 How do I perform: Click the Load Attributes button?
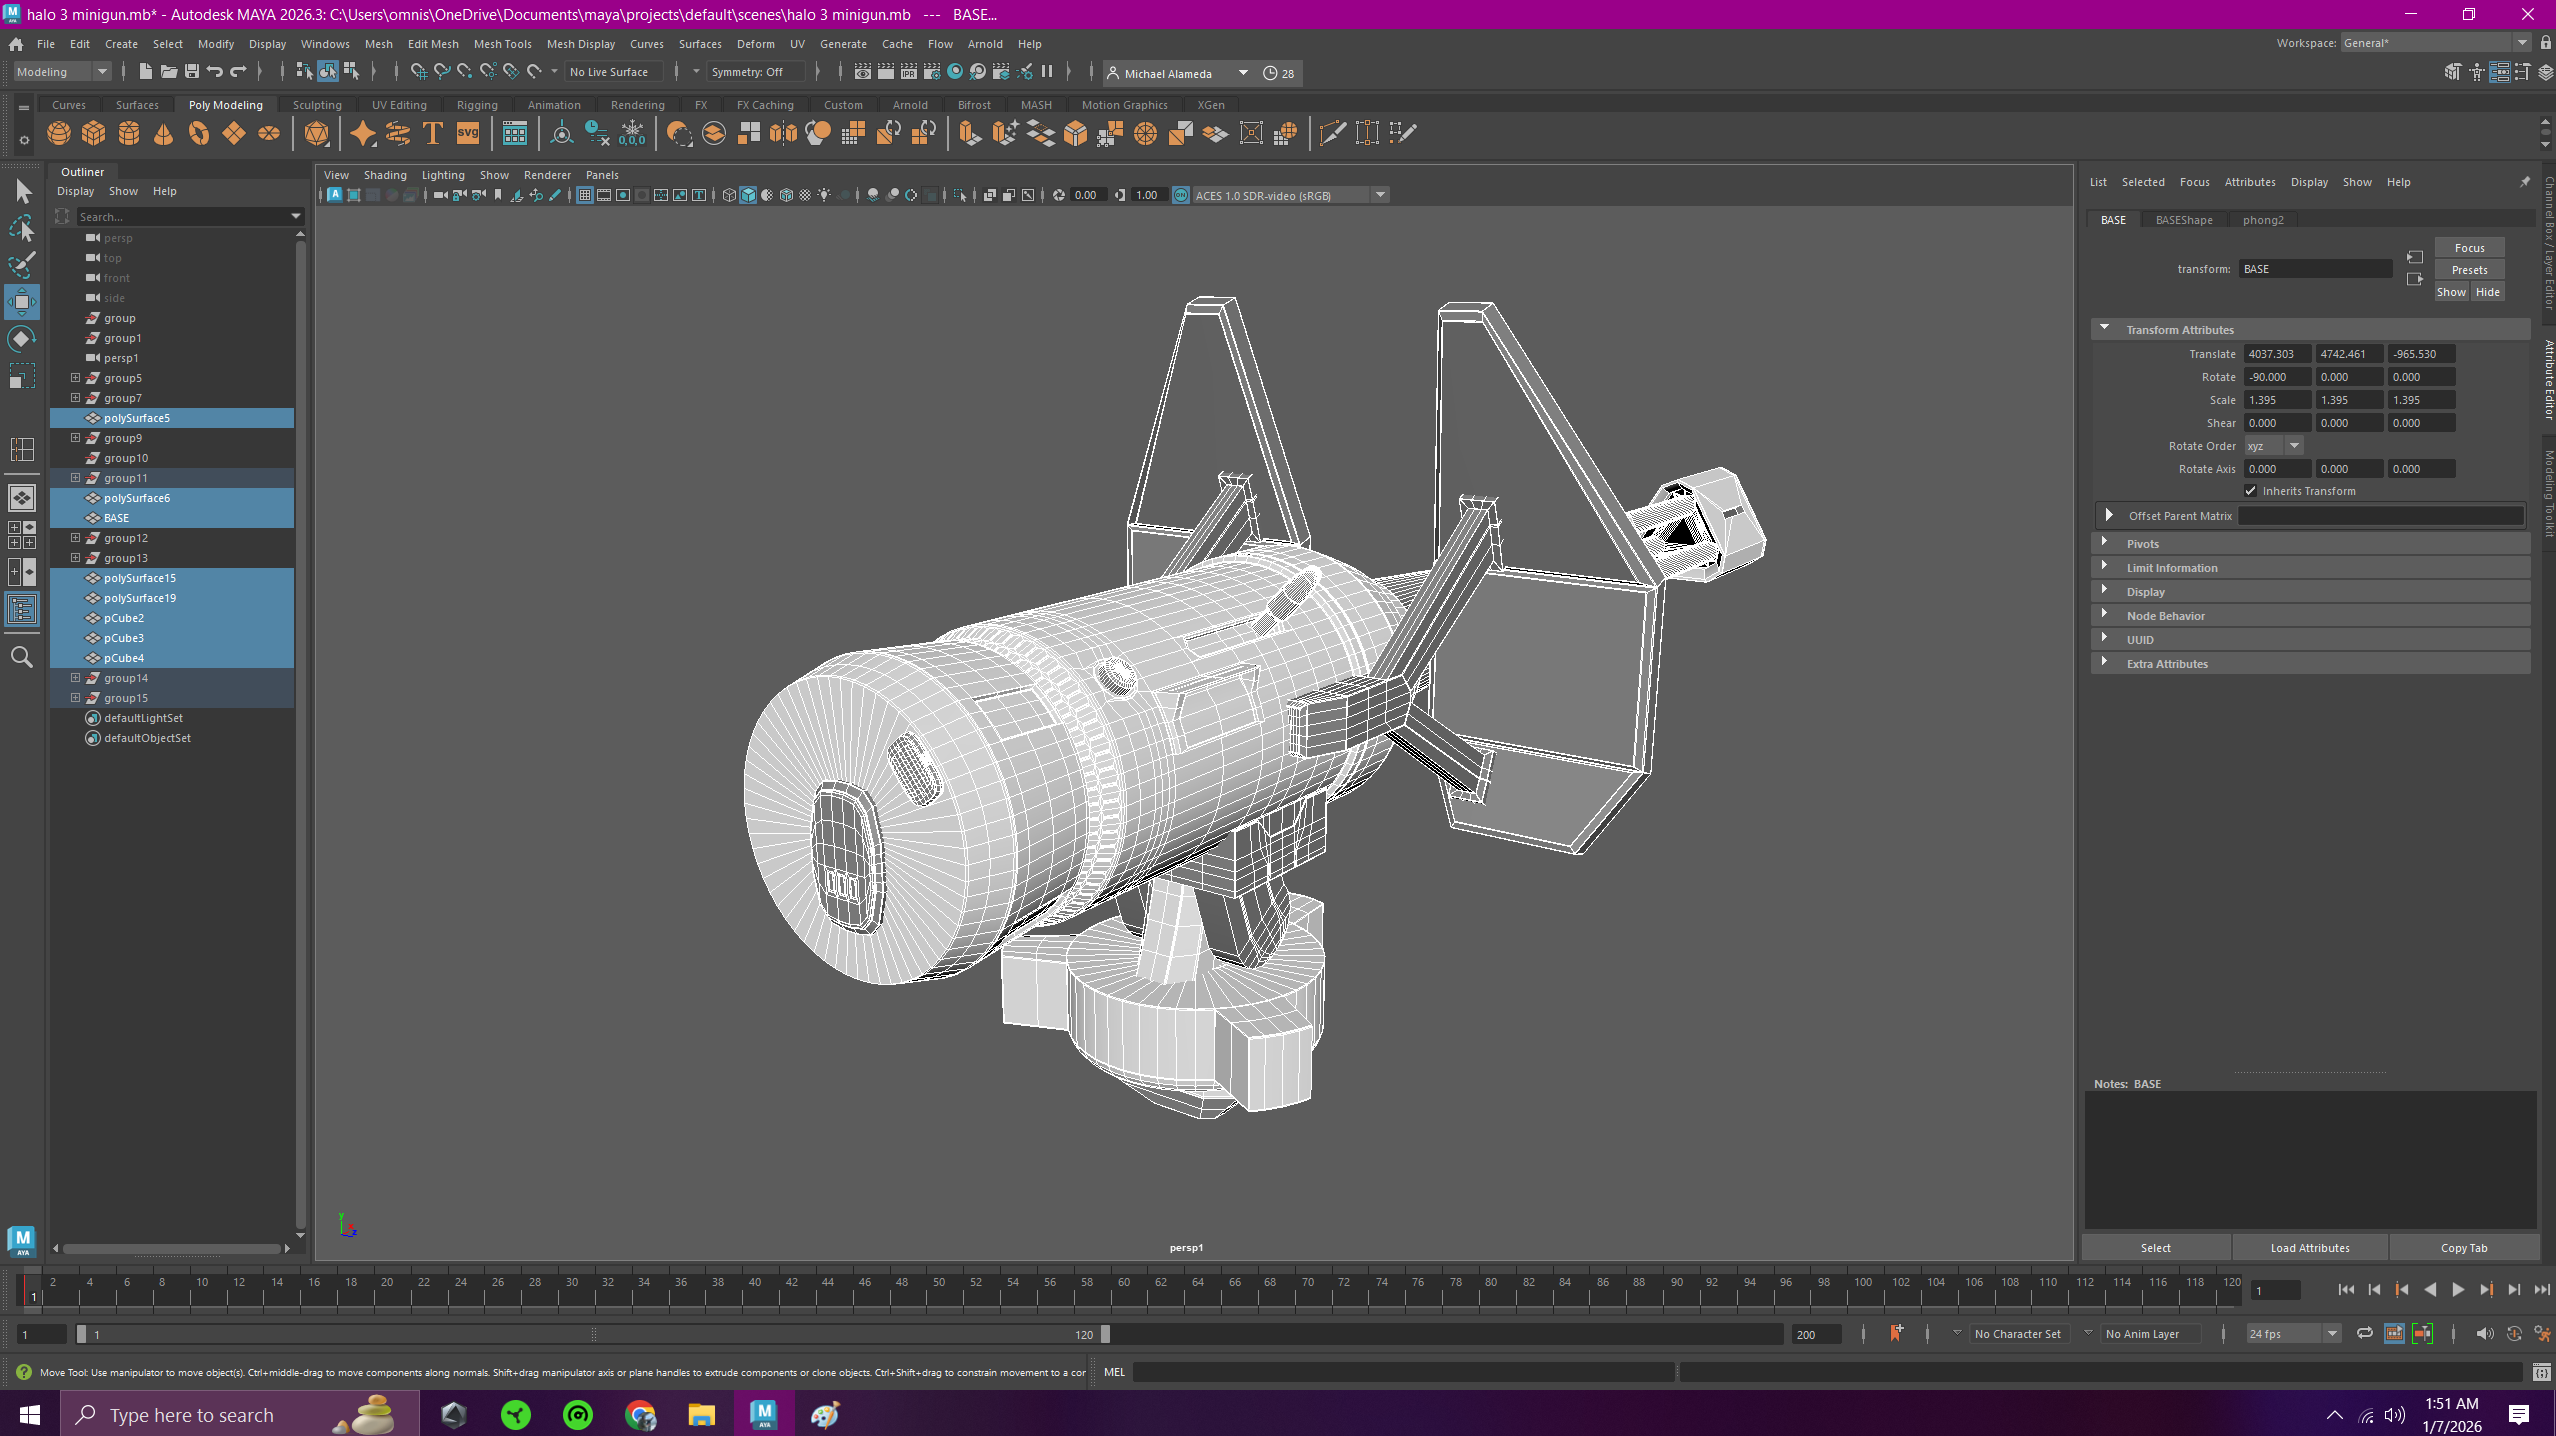2310,1248
